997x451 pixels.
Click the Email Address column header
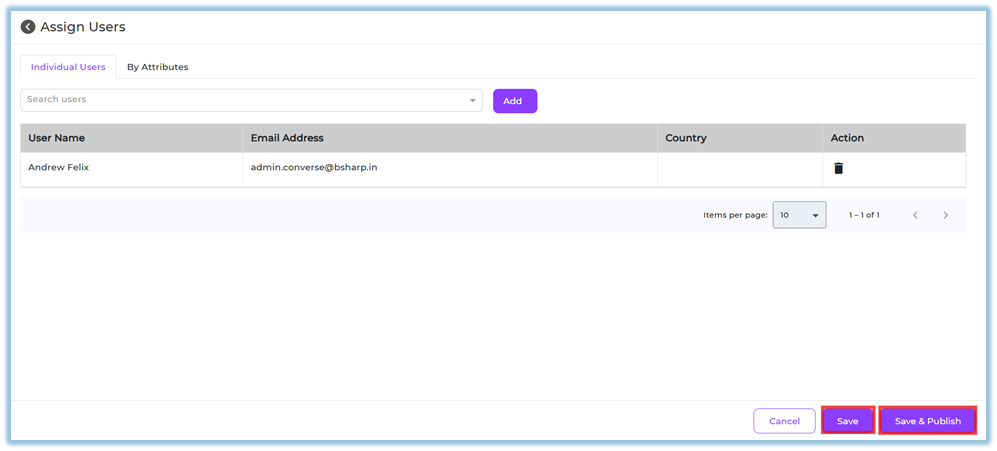pos(287,138)
